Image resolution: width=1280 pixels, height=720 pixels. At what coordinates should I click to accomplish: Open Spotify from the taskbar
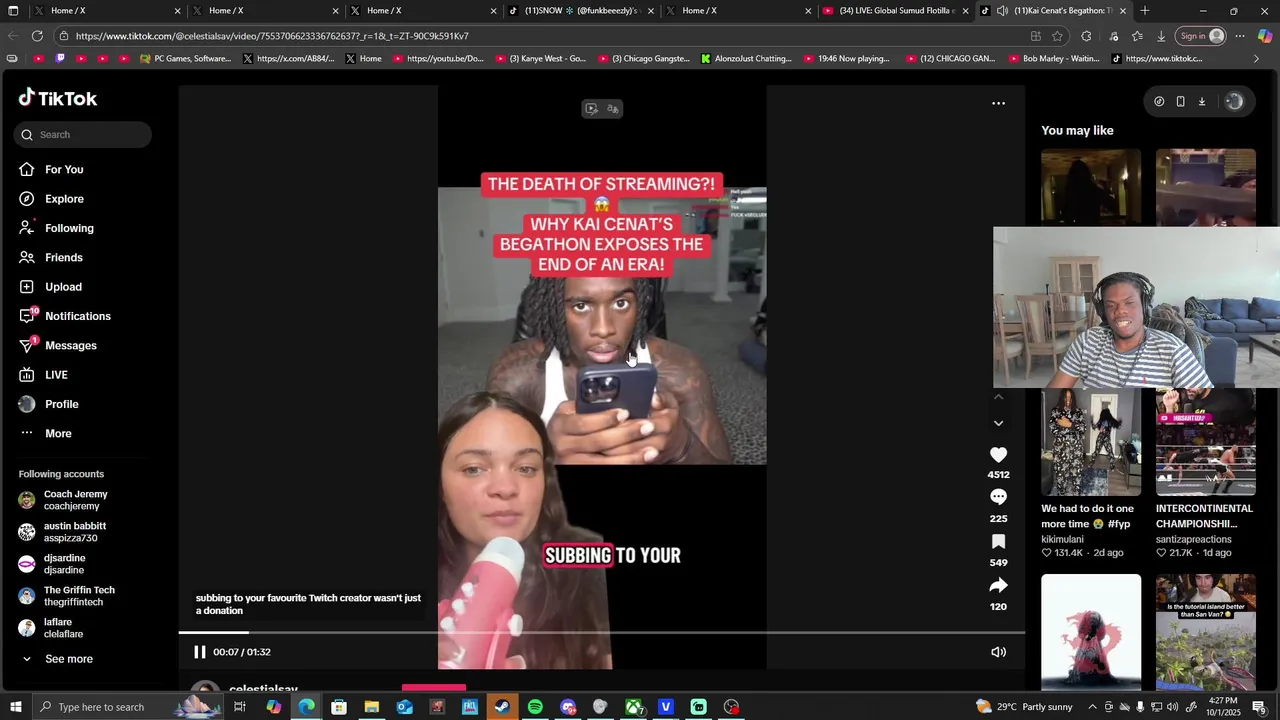click(535, 707)
